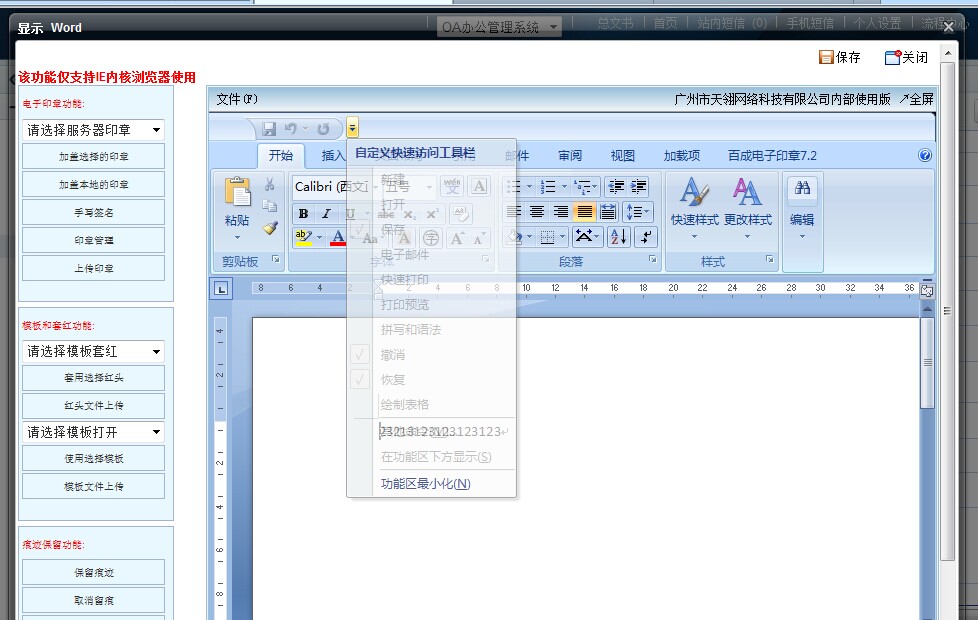This screenshot has width=978, height=620.
Task: Click the 保留痕迹 button
Action: click(x=94, y=572)
